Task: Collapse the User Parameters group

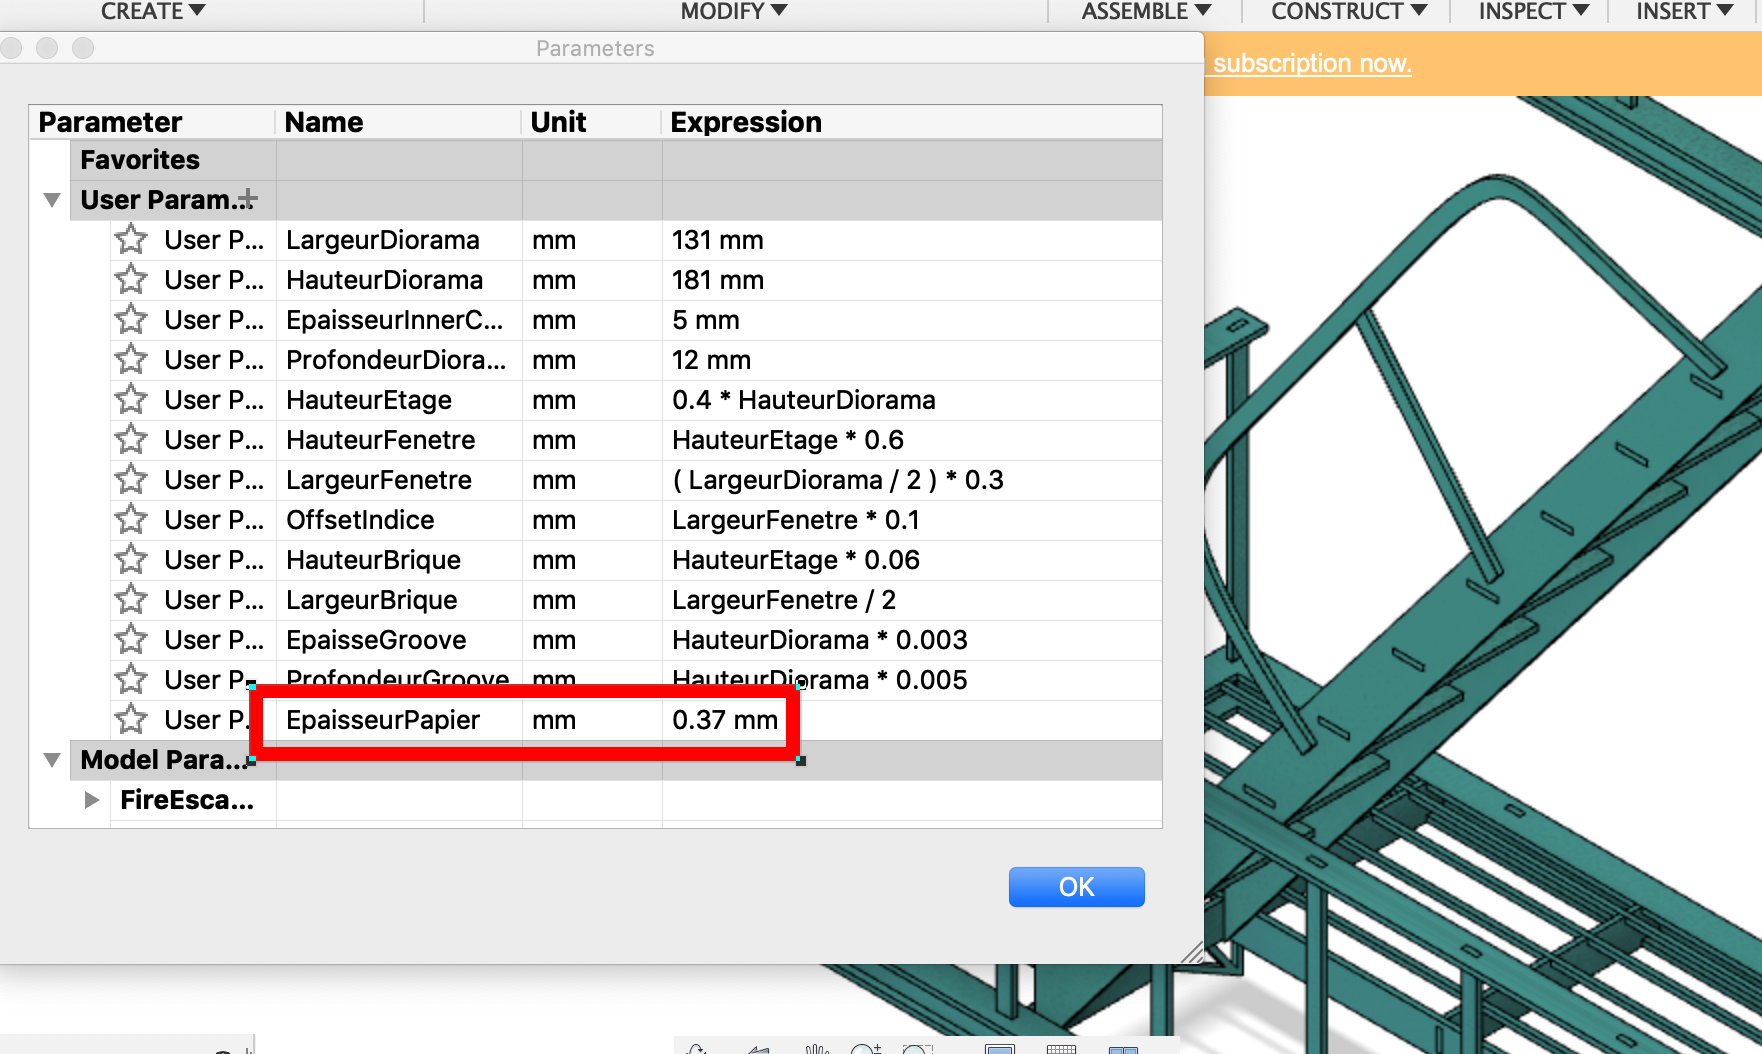Action: pyautogui.click(x=52, y=200)
